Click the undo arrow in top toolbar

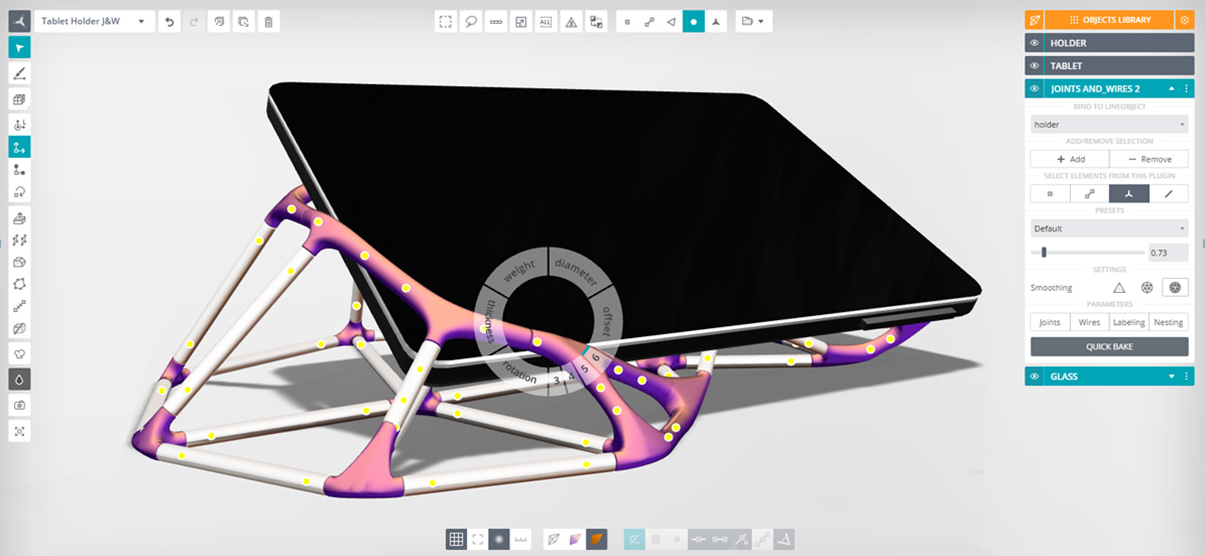coord(170,21)
